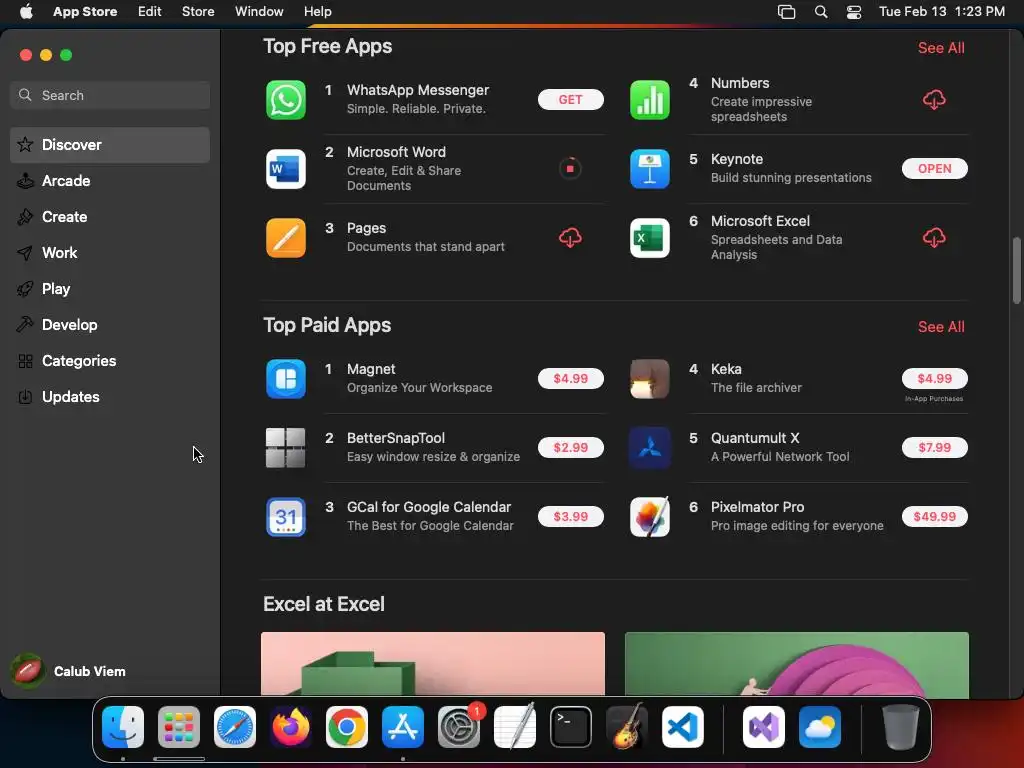The width and height of the screenshot is (1024, 768).
Task: Select Updates in the sidebar
Action: pos(110,396)
